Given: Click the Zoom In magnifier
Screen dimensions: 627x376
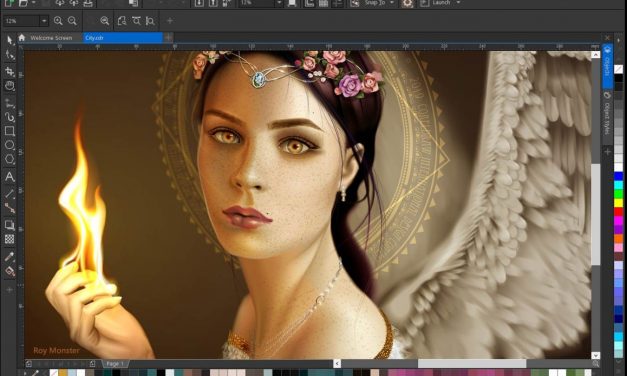Looking at the screenshot, I should click(x=58, y=21).
